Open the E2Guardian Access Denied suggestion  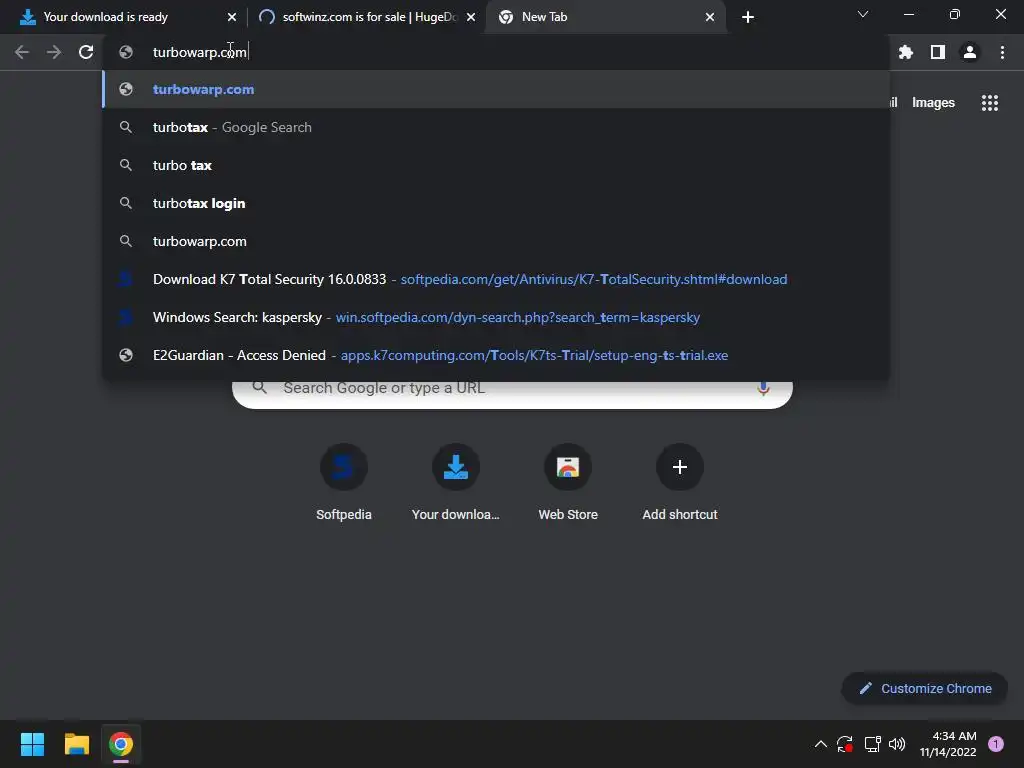click(x=496, y=355)
